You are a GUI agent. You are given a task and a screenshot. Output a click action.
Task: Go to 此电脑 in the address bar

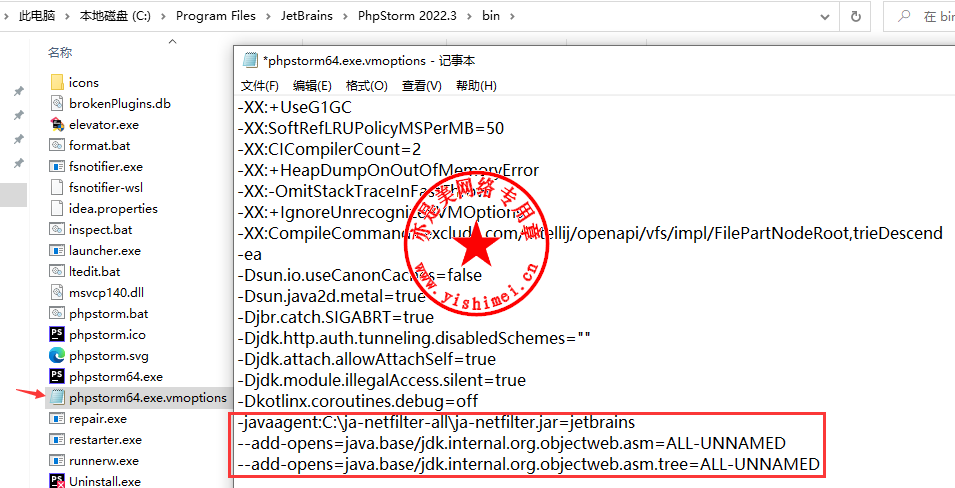(37, 16)
